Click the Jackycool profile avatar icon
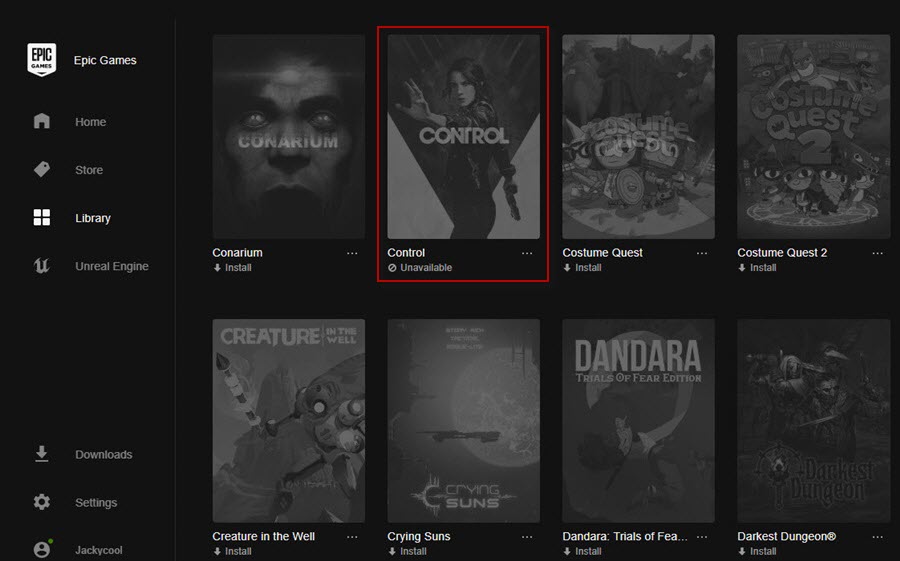The height and width of the screenshot is (561, 900). pyautogui.click(x=42, y=549)
